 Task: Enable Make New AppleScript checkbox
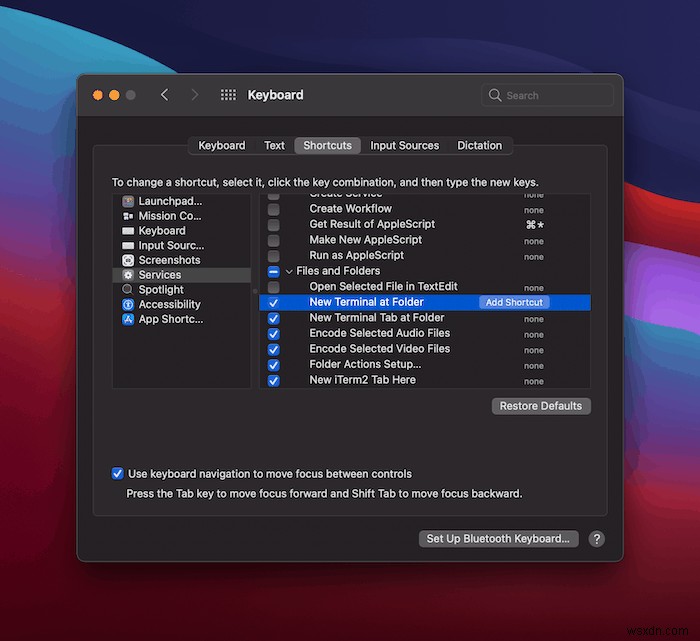click(x=274, y=240)
